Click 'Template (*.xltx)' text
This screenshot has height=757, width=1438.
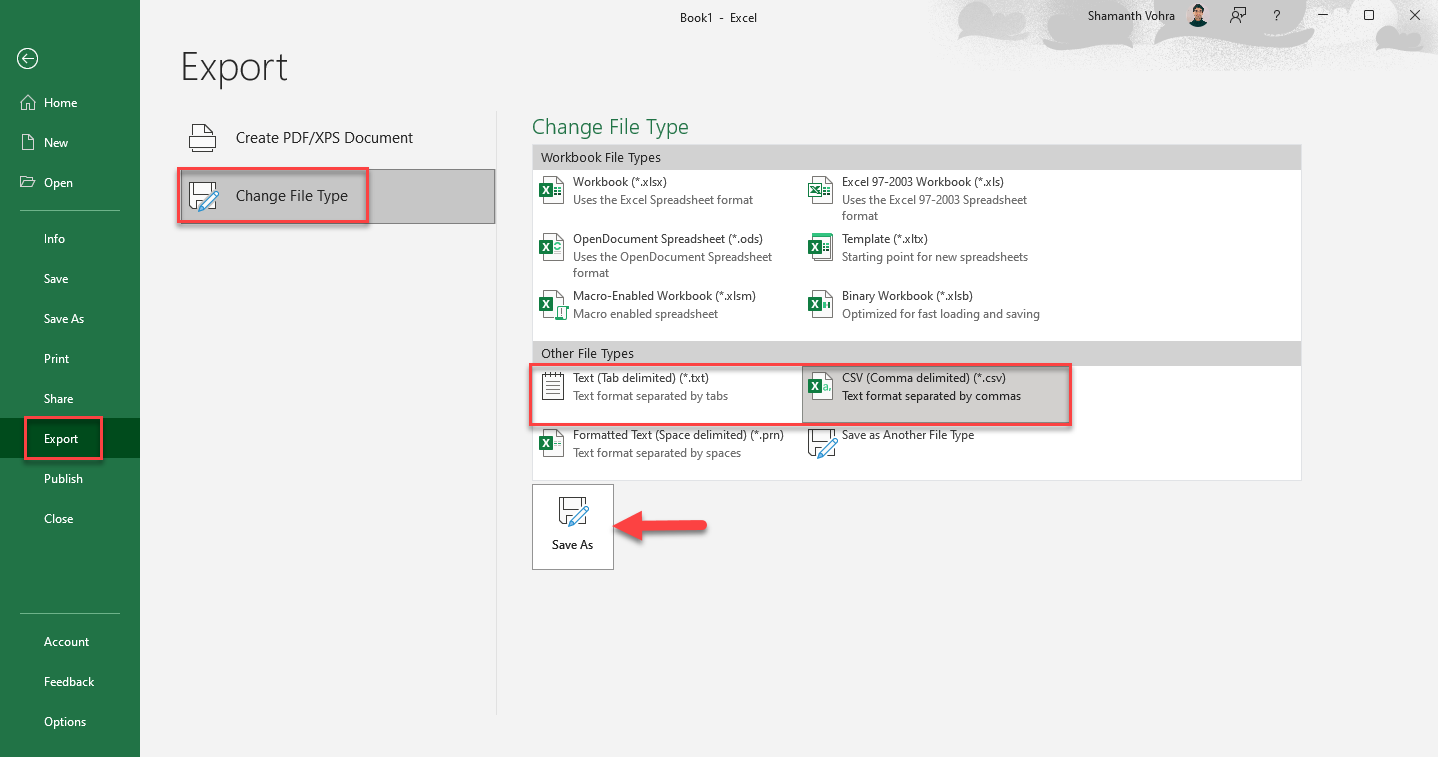[885, 239]
